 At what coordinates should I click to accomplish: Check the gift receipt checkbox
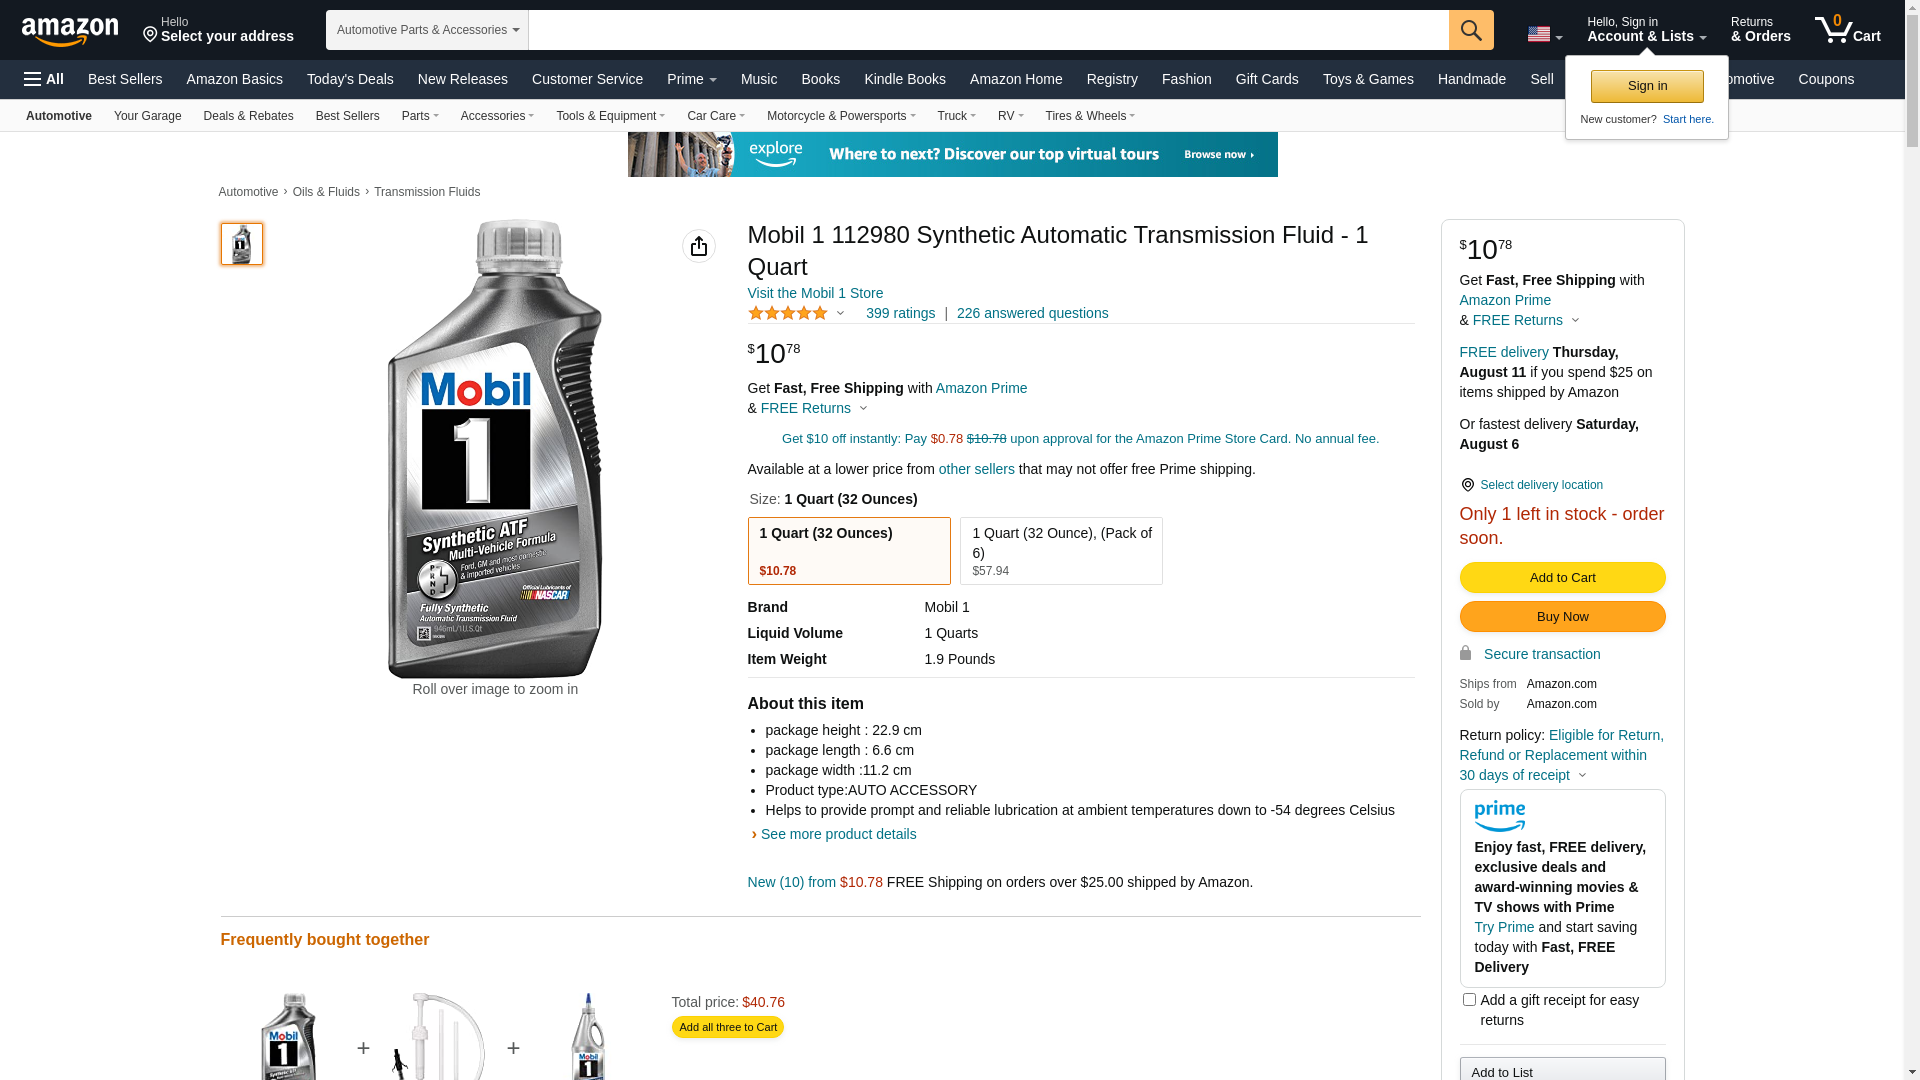1469,1000
